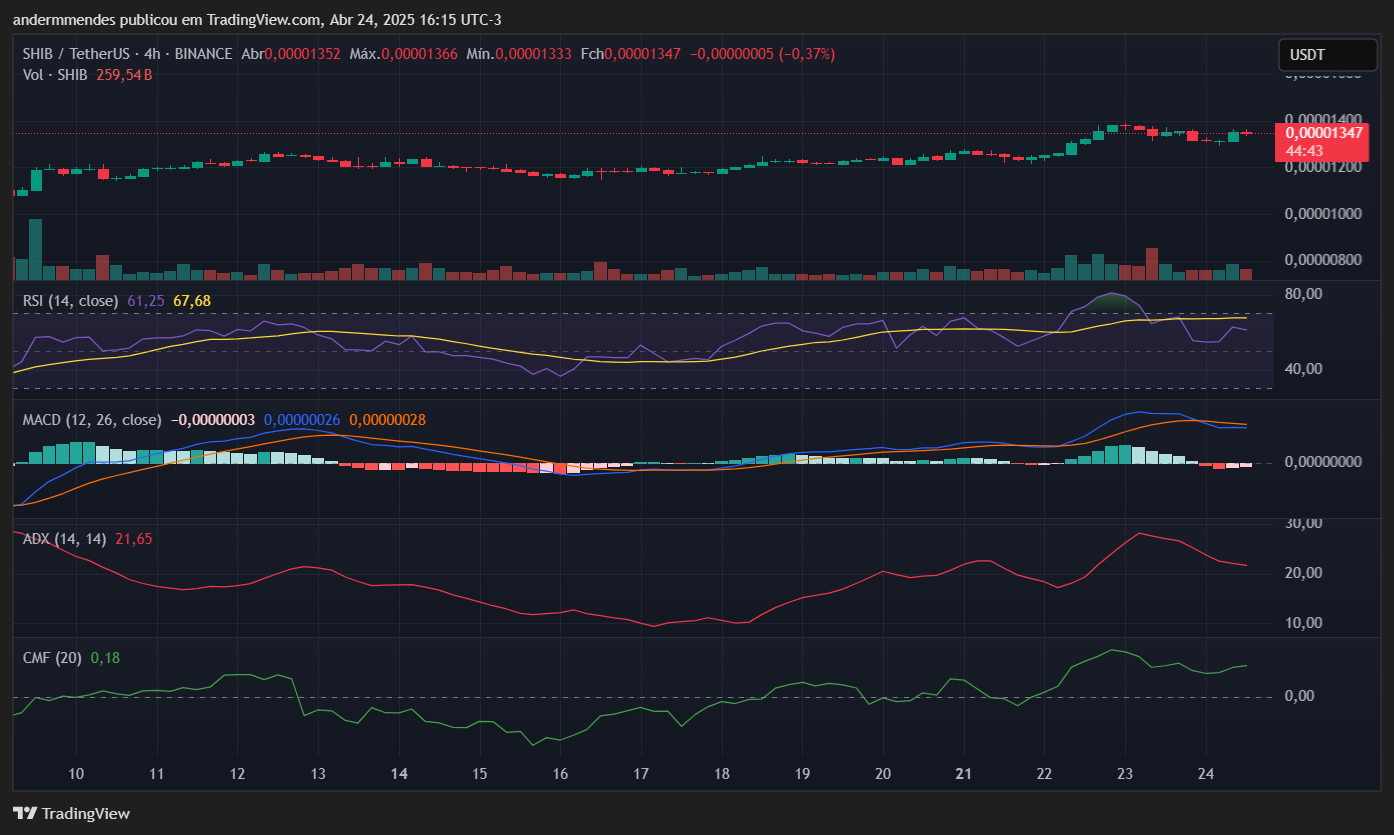This screenshot has width=1394, height=835.
Task: Click the RSI (14, close) indicator label
Action: (x=70, y=300)
